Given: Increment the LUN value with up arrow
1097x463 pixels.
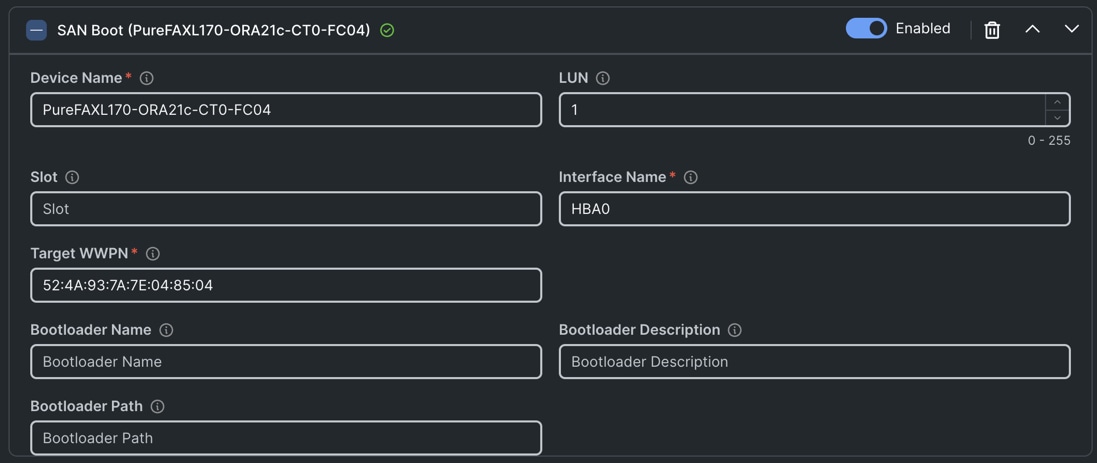Looking at the screenshot, I should pos(1057,102).
